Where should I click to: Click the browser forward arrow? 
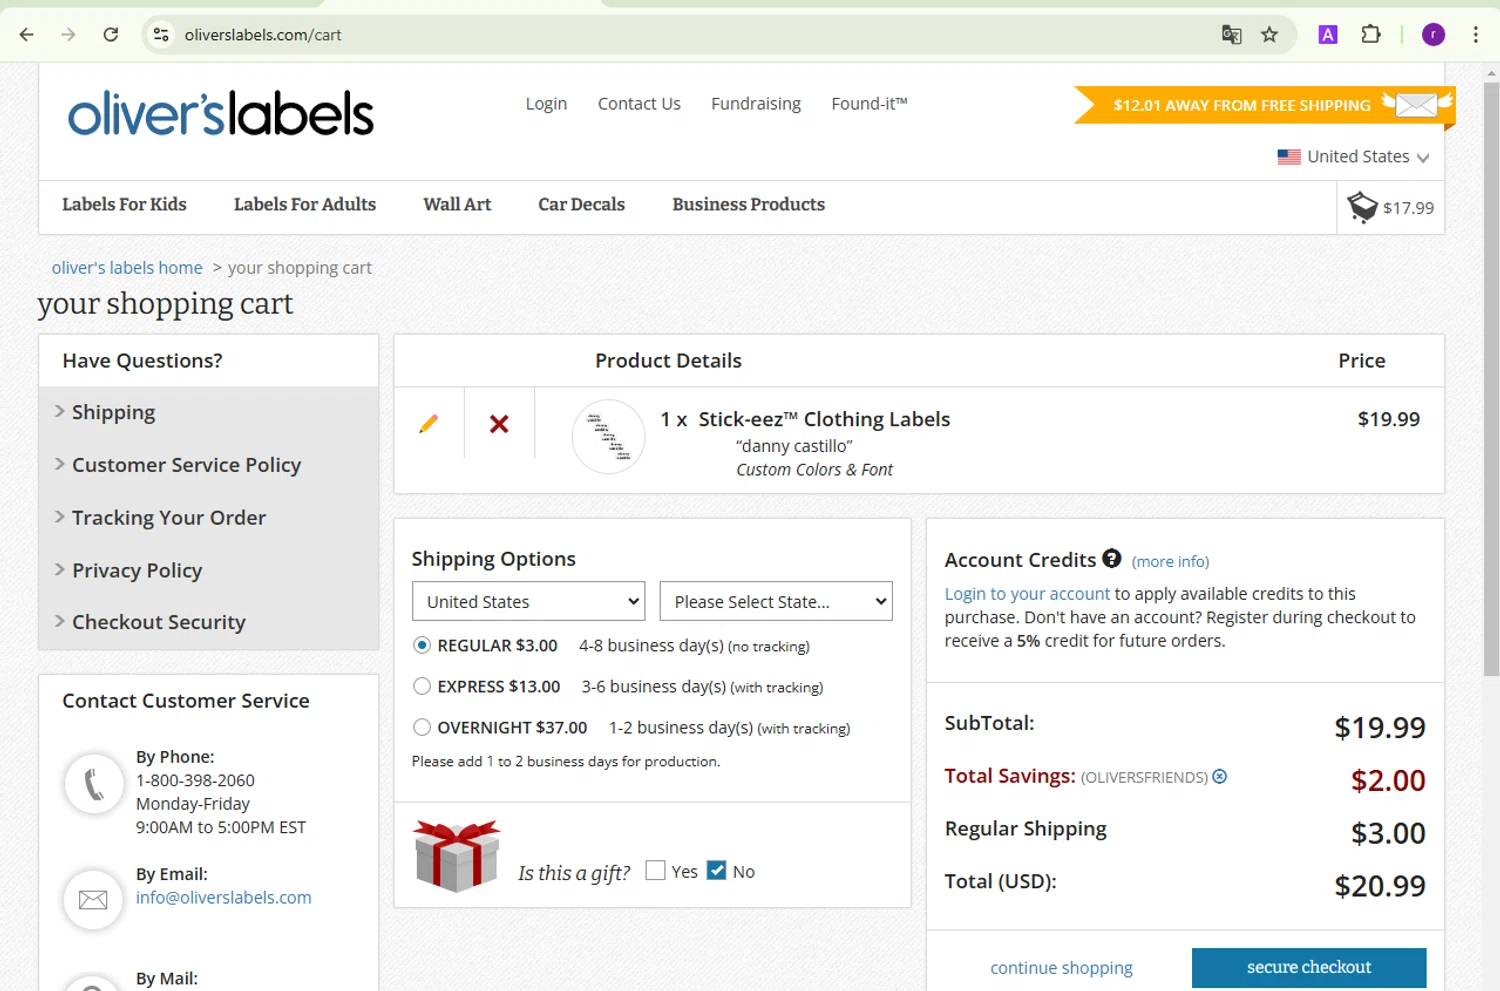(68, 35)
